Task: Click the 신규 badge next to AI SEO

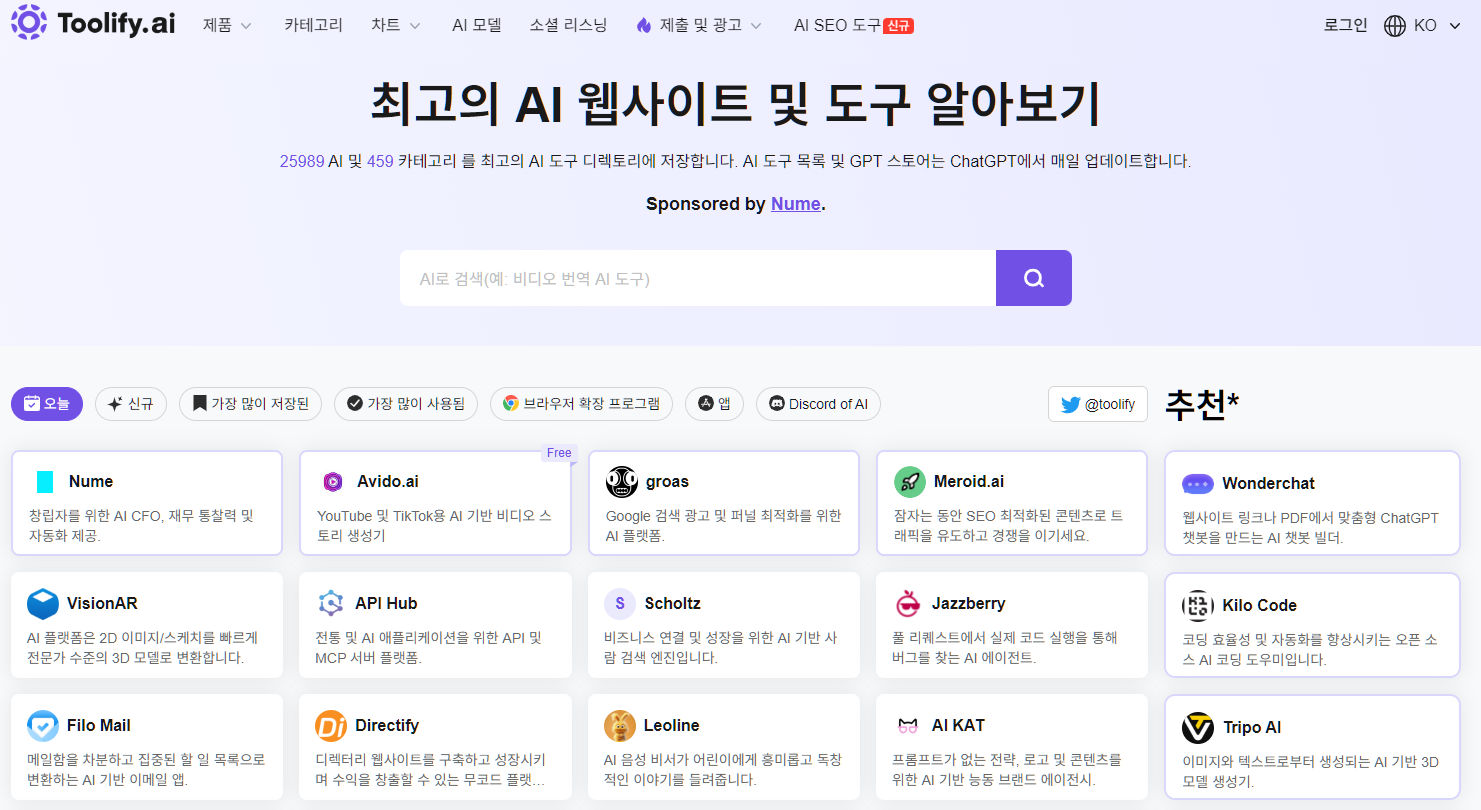Action: (899, 26)
